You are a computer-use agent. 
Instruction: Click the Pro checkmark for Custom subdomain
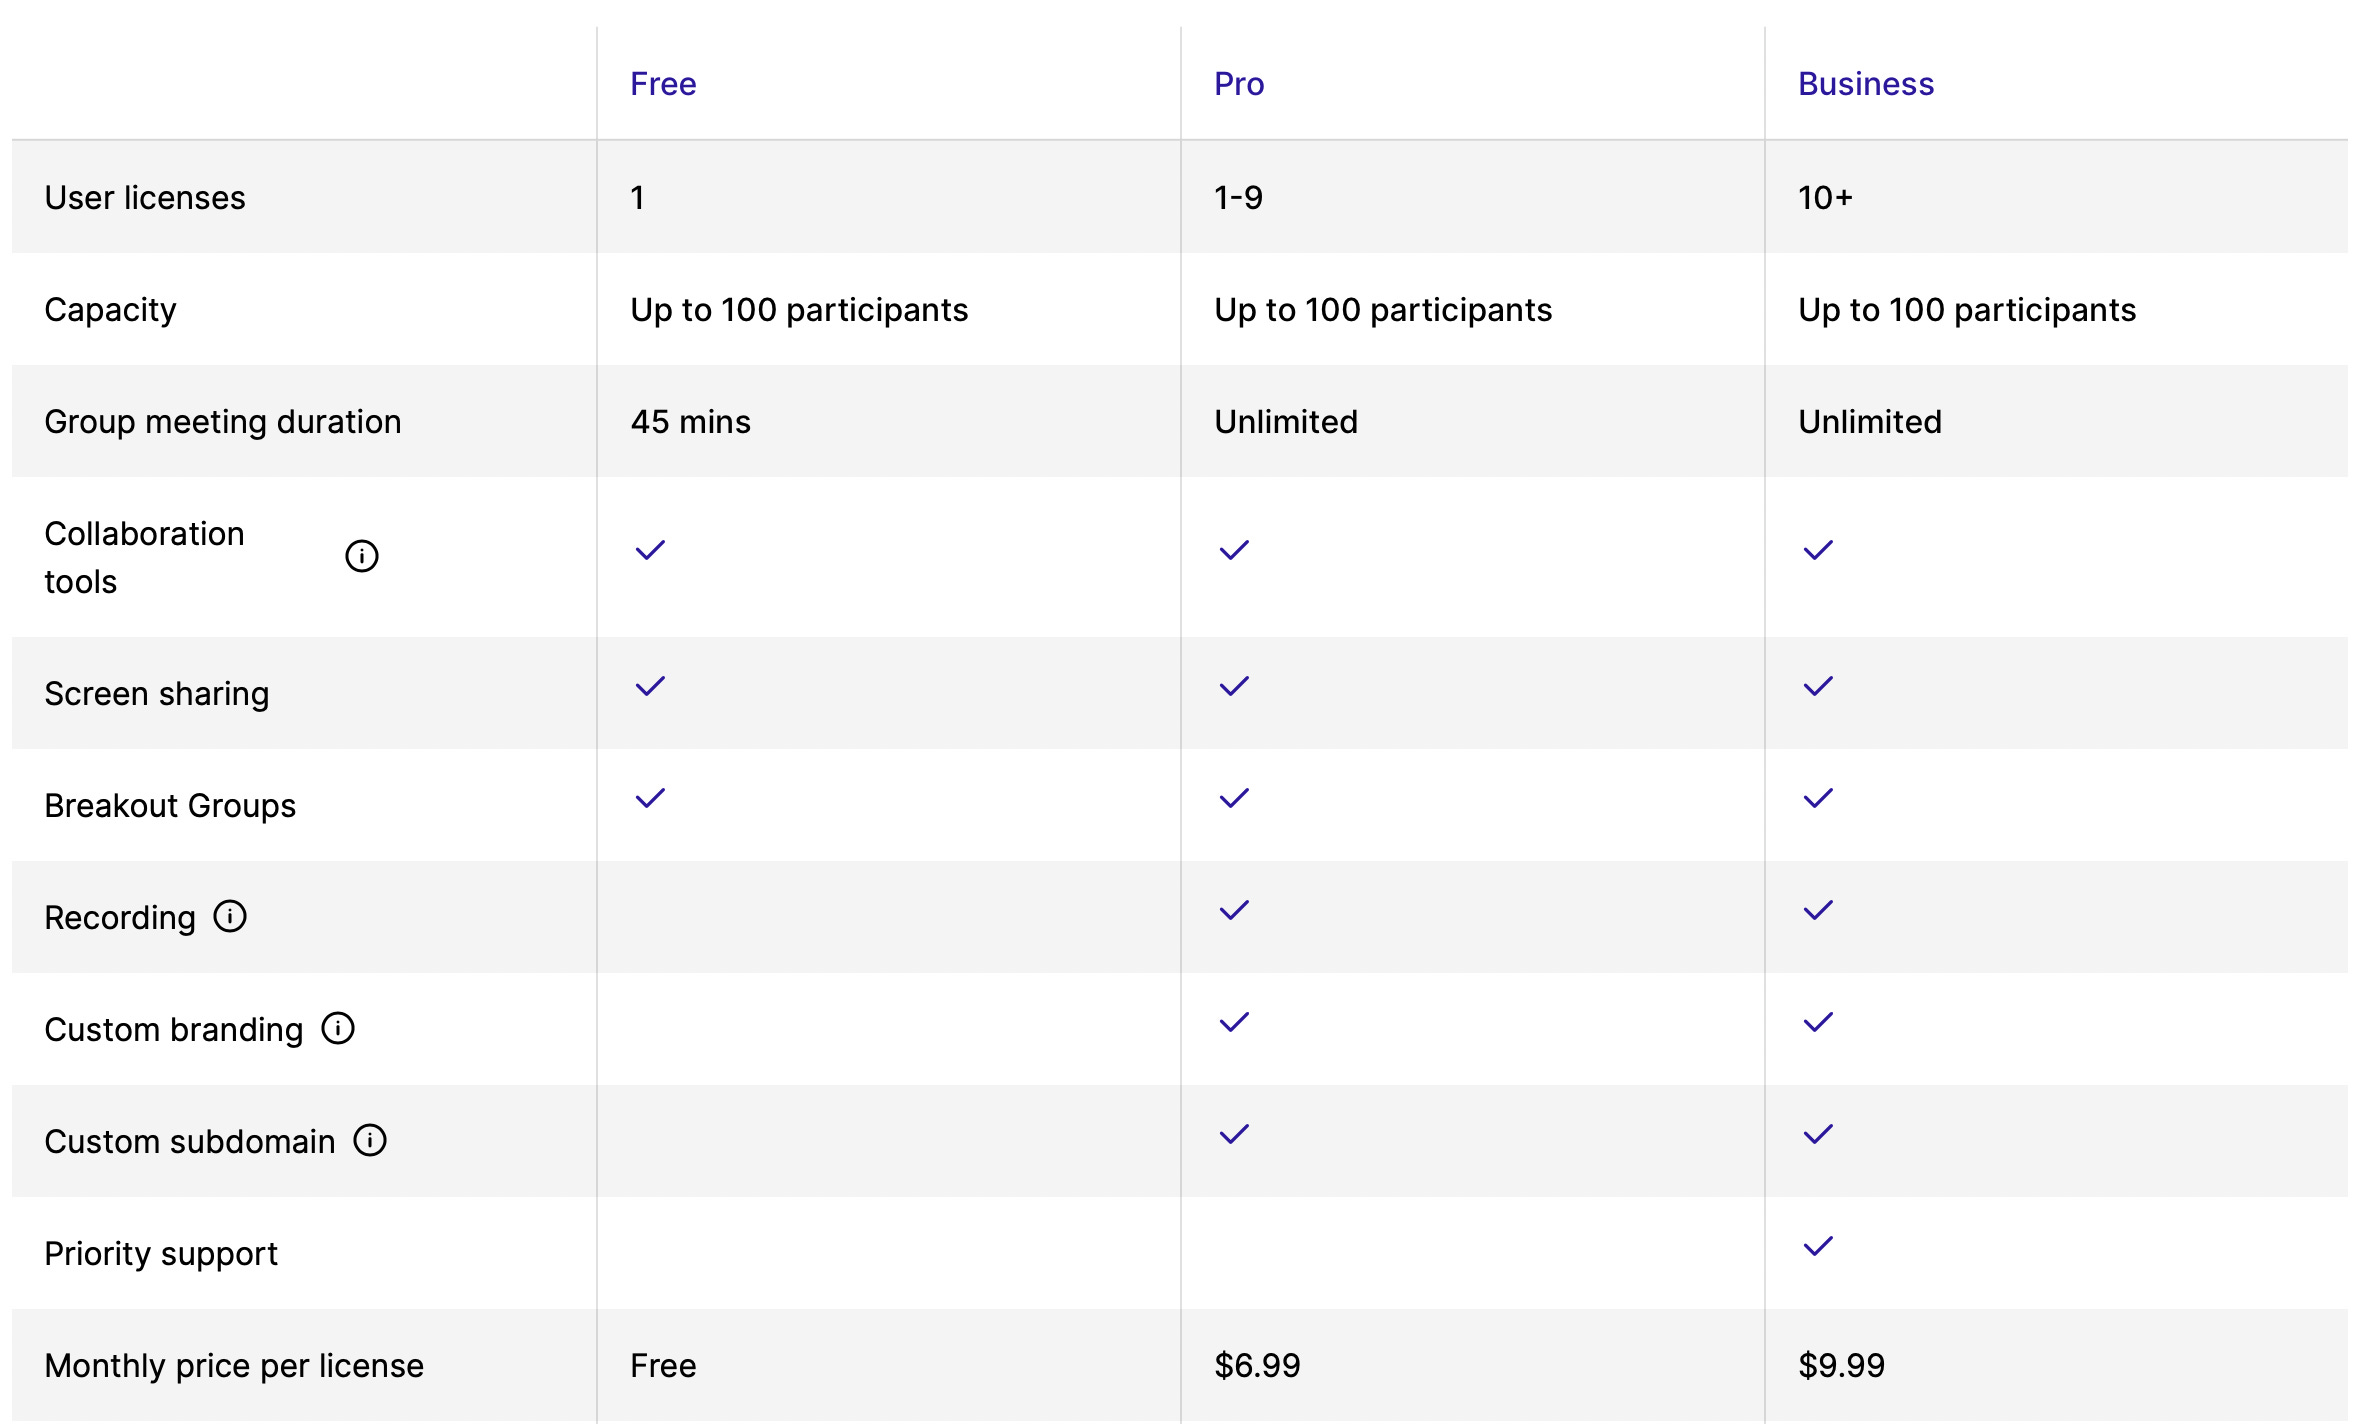[x=1234, y=1134]
